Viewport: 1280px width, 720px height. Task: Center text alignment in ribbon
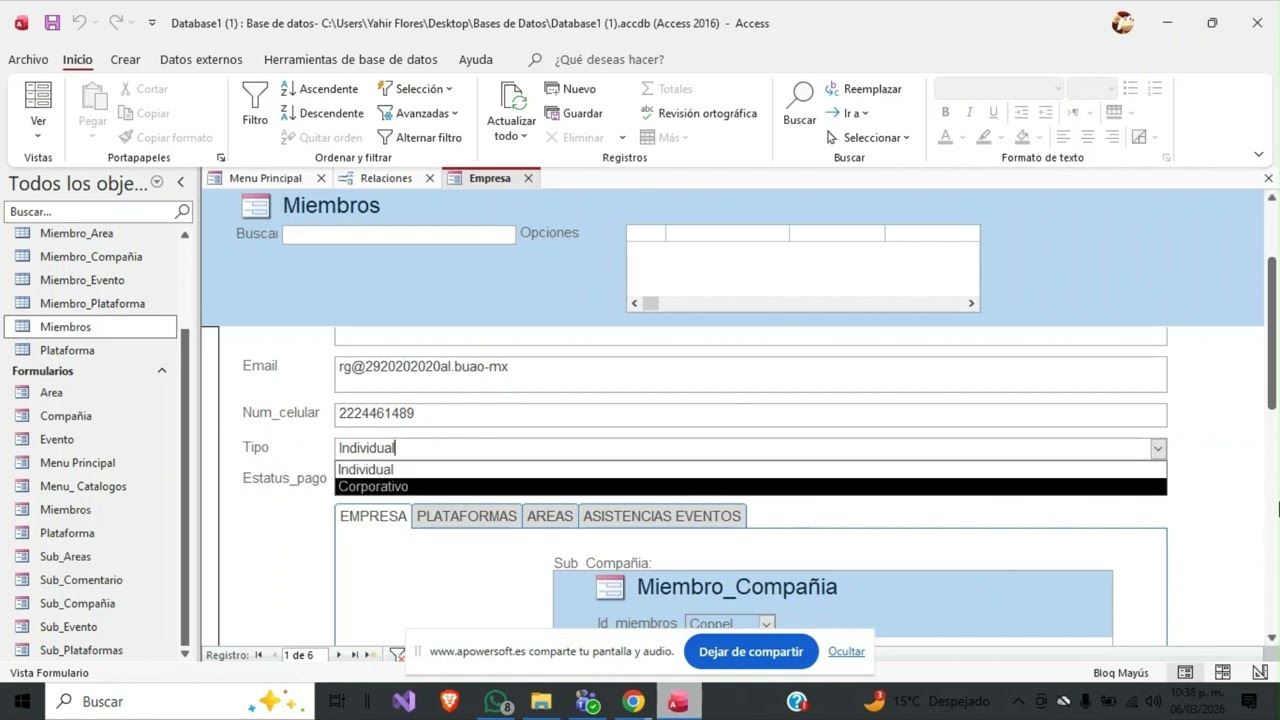1088,137
